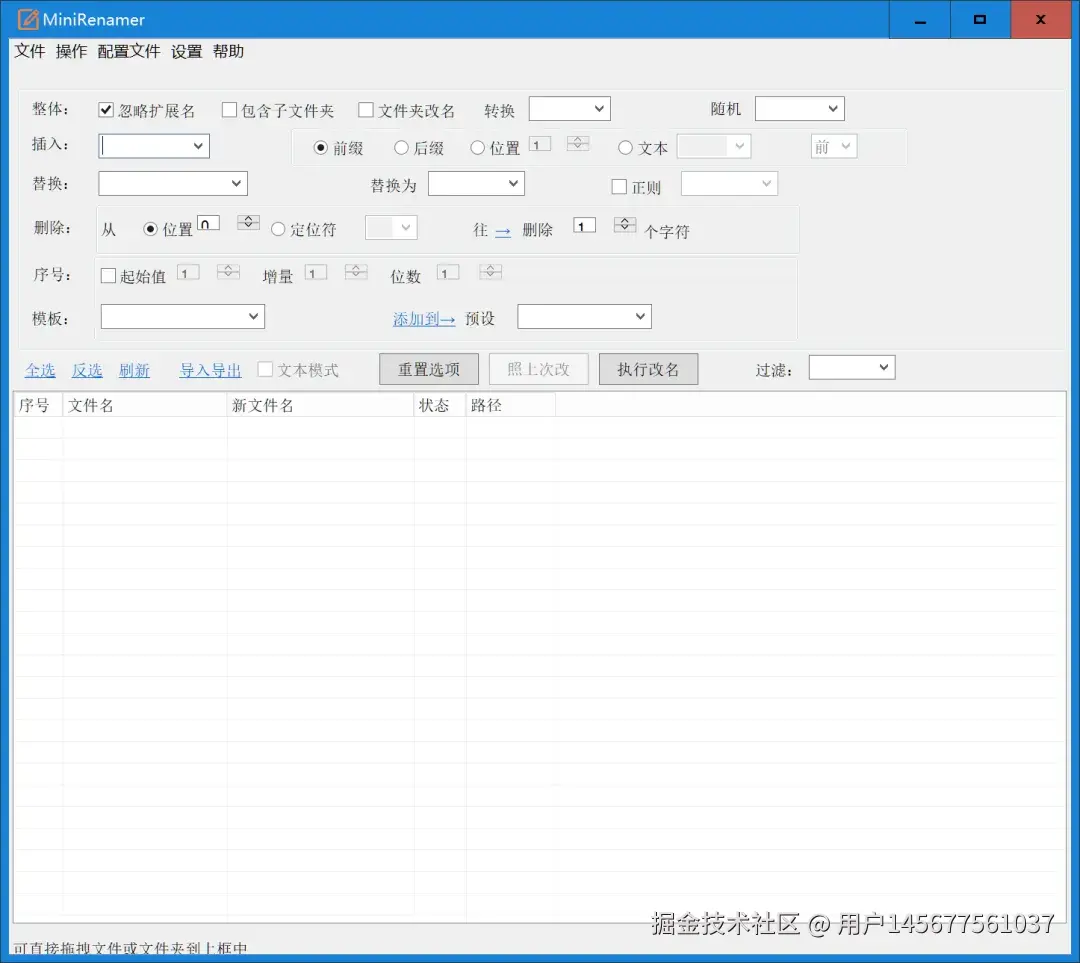Click the delete position spinner arrows
Viewport: 1080px width, 963px height.
pos(248,222)
